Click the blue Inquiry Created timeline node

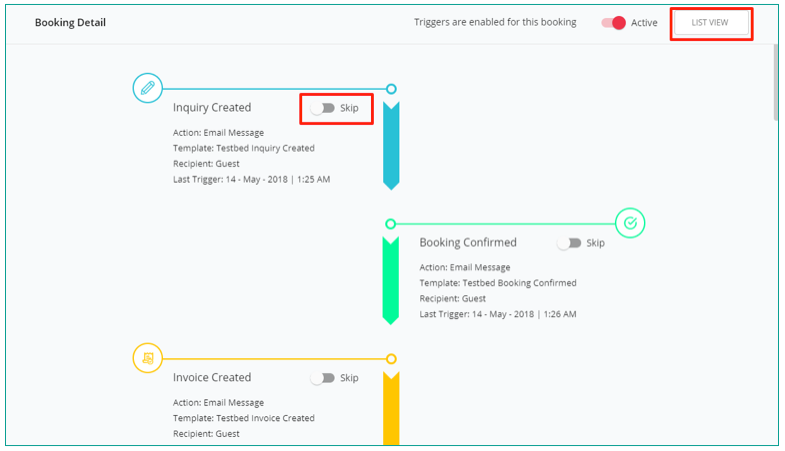pos(391,89)
